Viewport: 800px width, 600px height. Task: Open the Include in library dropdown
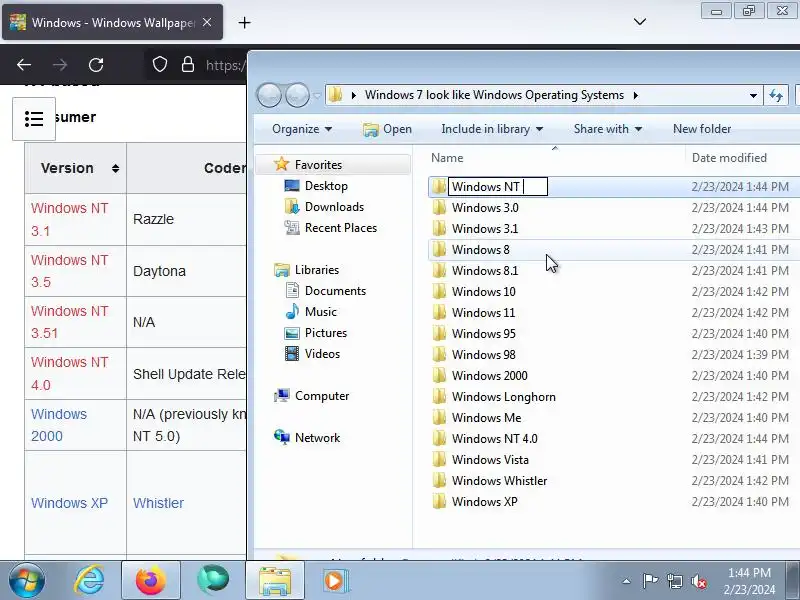(492, 129)
